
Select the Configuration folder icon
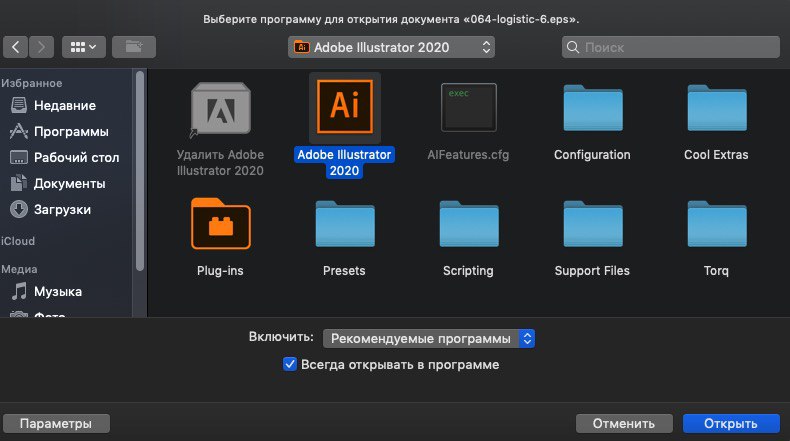point(592,108)
